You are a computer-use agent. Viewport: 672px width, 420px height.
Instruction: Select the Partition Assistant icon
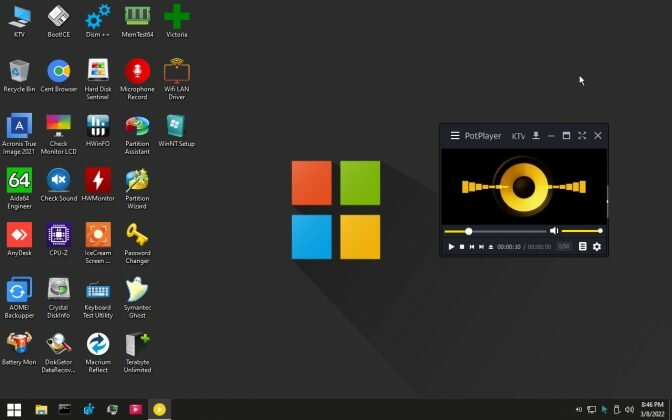(137, 134)
